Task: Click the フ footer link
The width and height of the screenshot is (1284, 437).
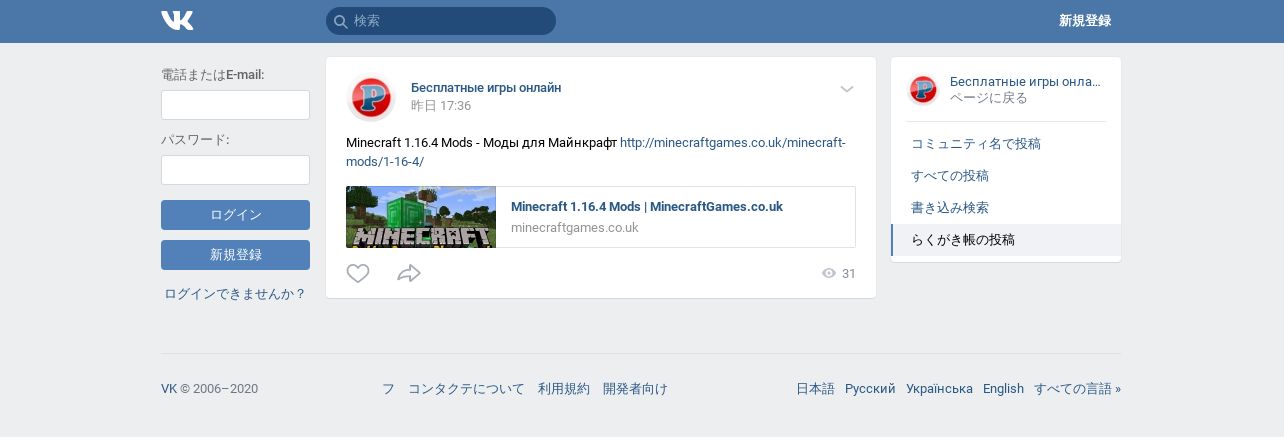Action: pos(388,389)
